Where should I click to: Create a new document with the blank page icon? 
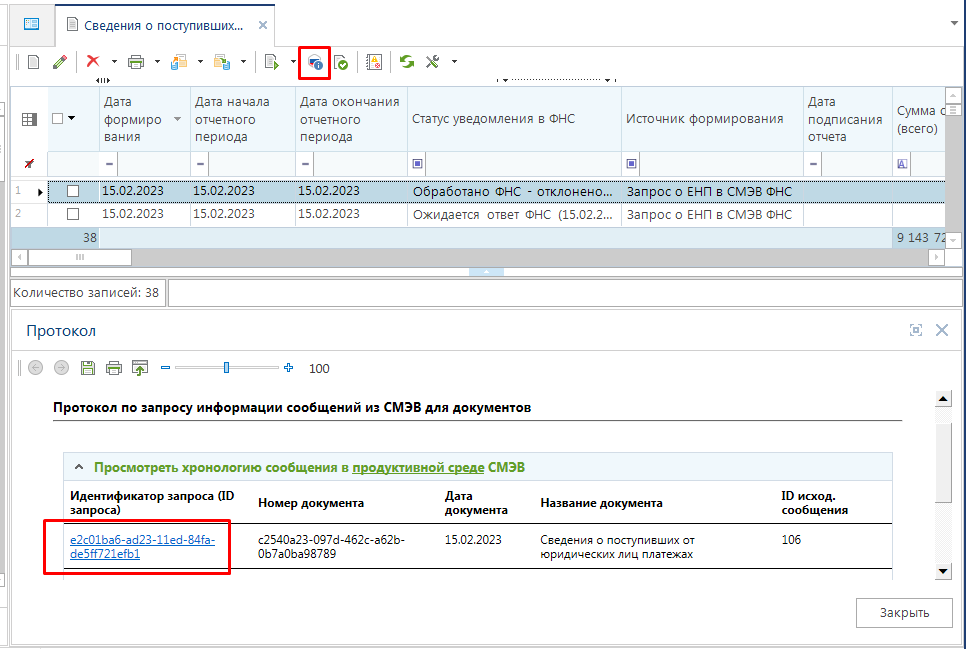(34, 62)
